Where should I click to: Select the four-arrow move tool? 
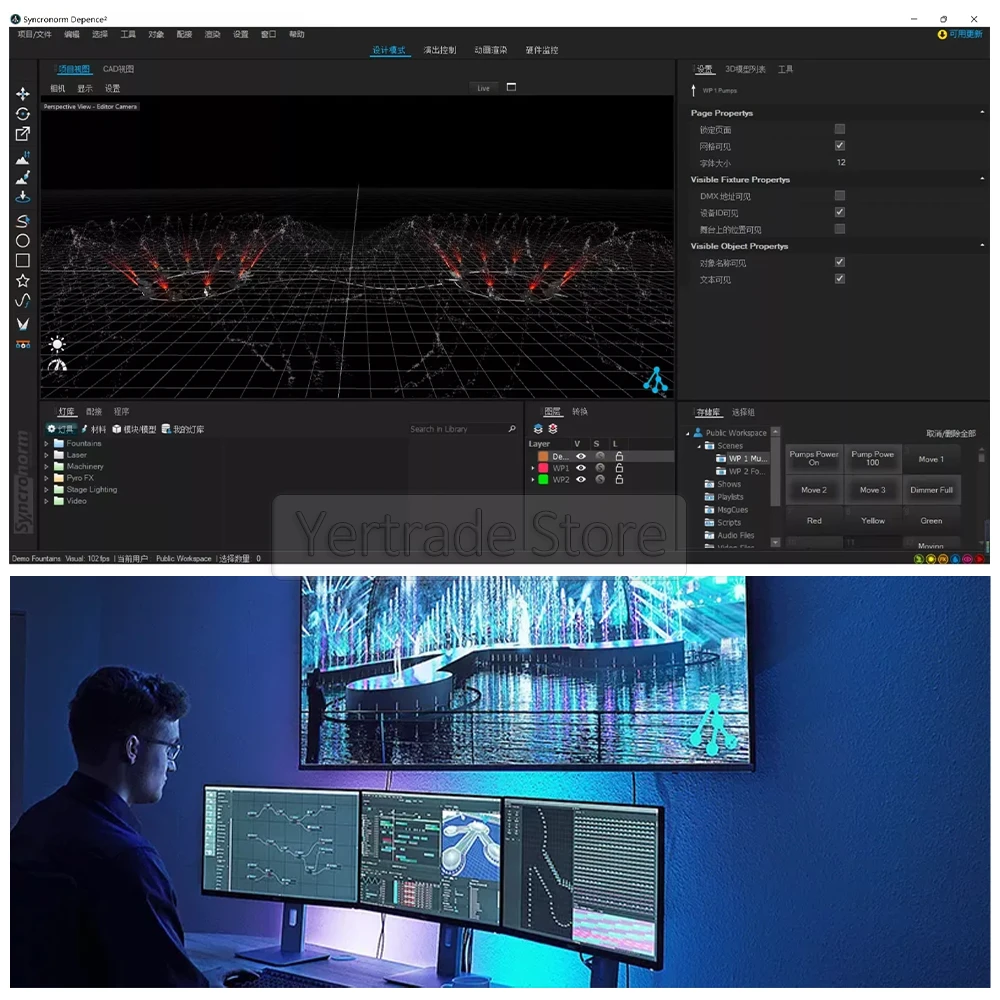[23, 94]
